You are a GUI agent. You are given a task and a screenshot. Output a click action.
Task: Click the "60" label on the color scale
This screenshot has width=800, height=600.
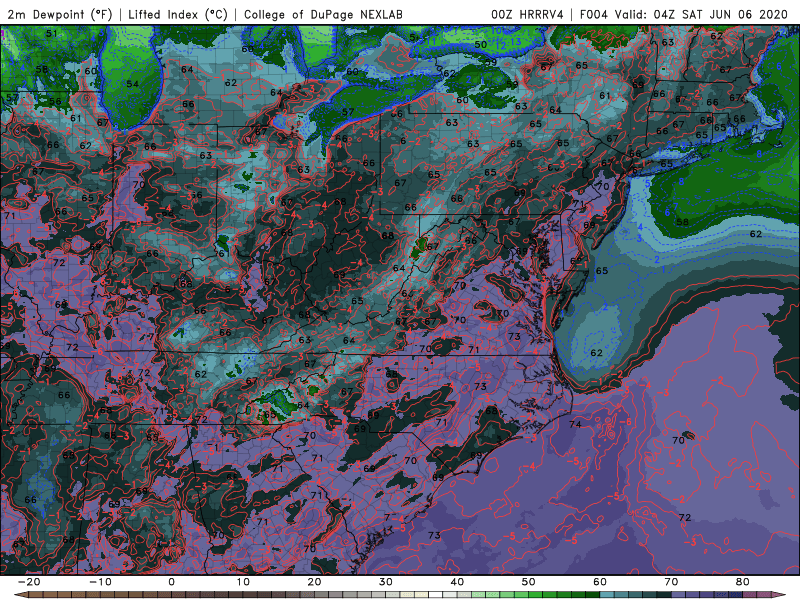tap(600, 582)
